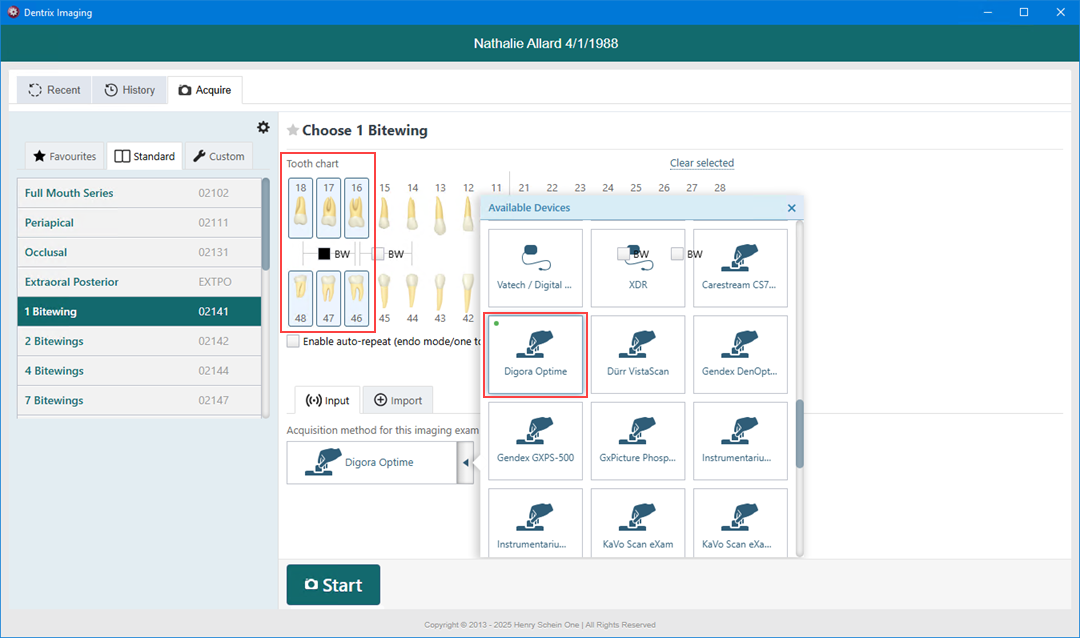The height and width of the screenshot is (638, 1080).
Task: Open Digora Optime acquisition method selector
Action: pos(371,463)
